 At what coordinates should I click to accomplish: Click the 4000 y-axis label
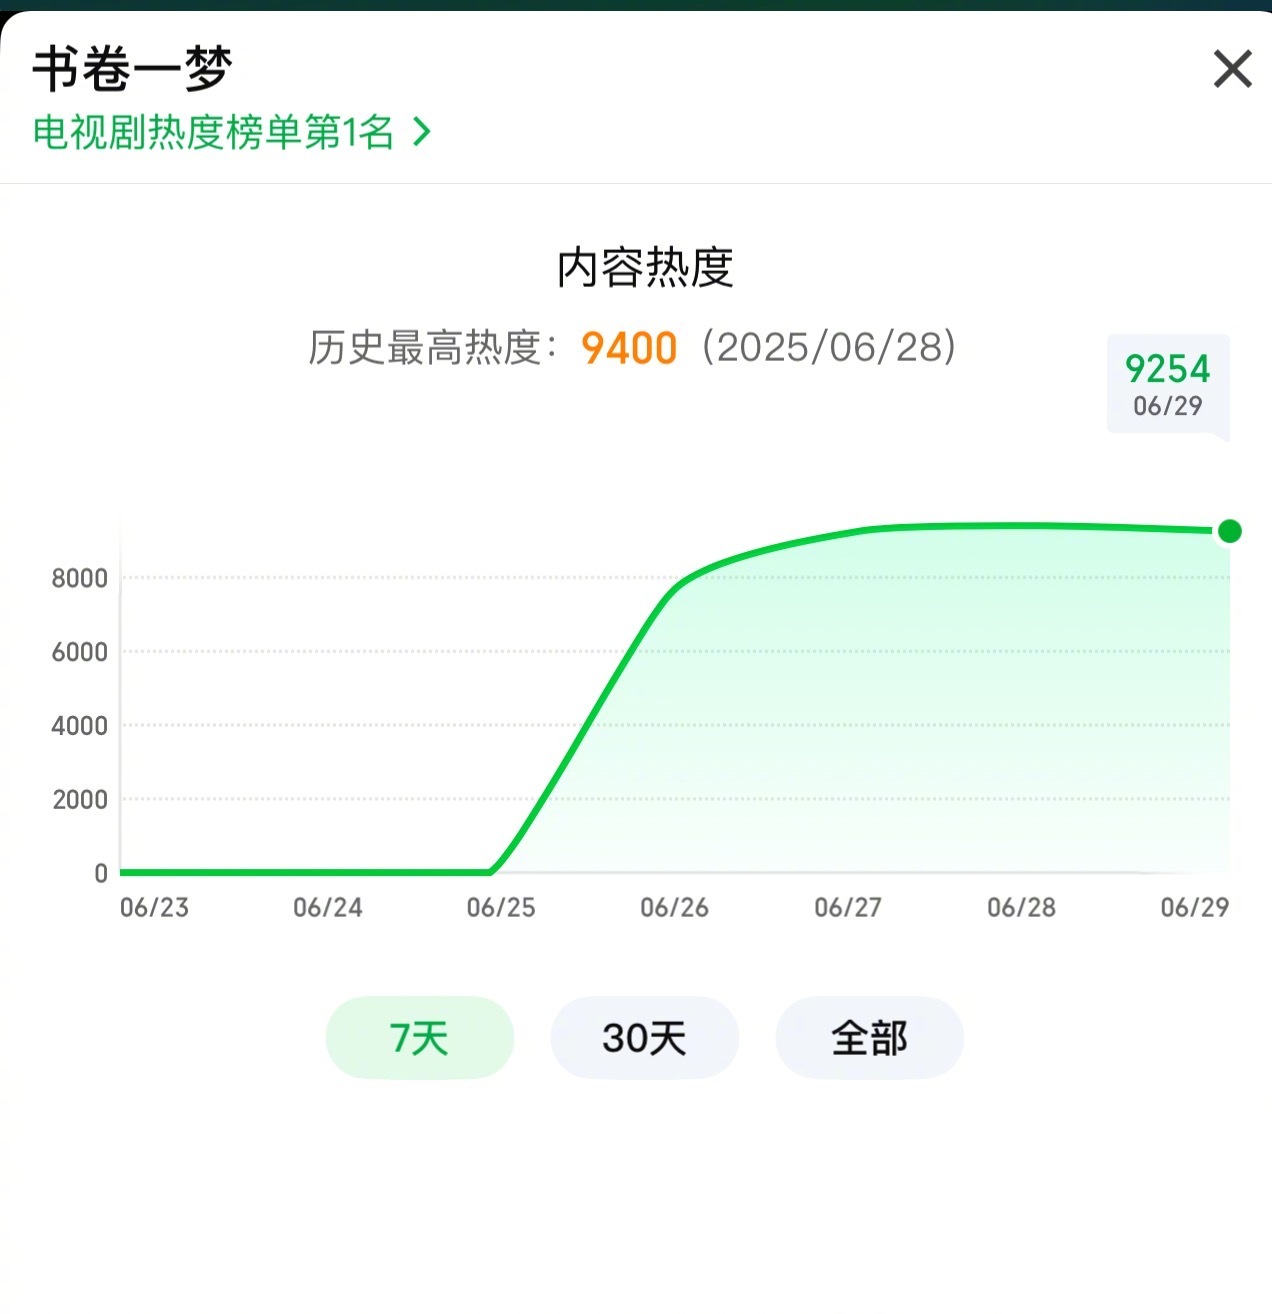[x=80, y=726]
